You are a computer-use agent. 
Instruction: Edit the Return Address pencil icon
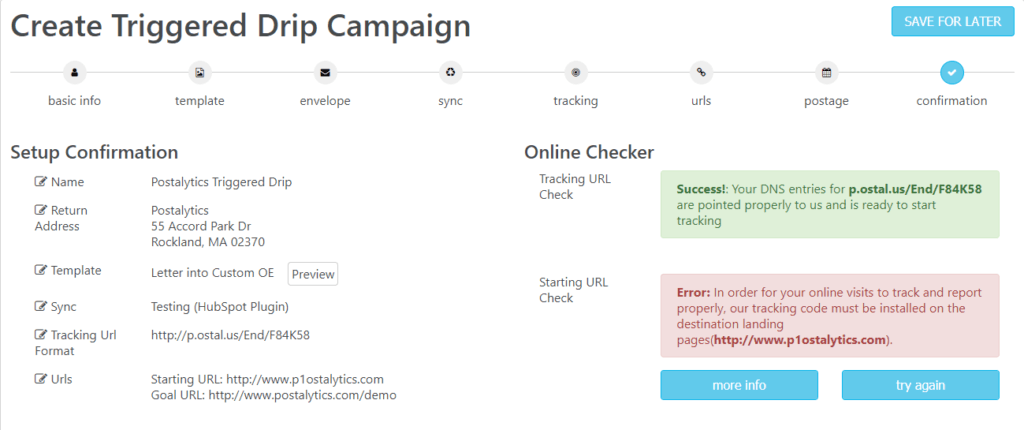(40, 211)
